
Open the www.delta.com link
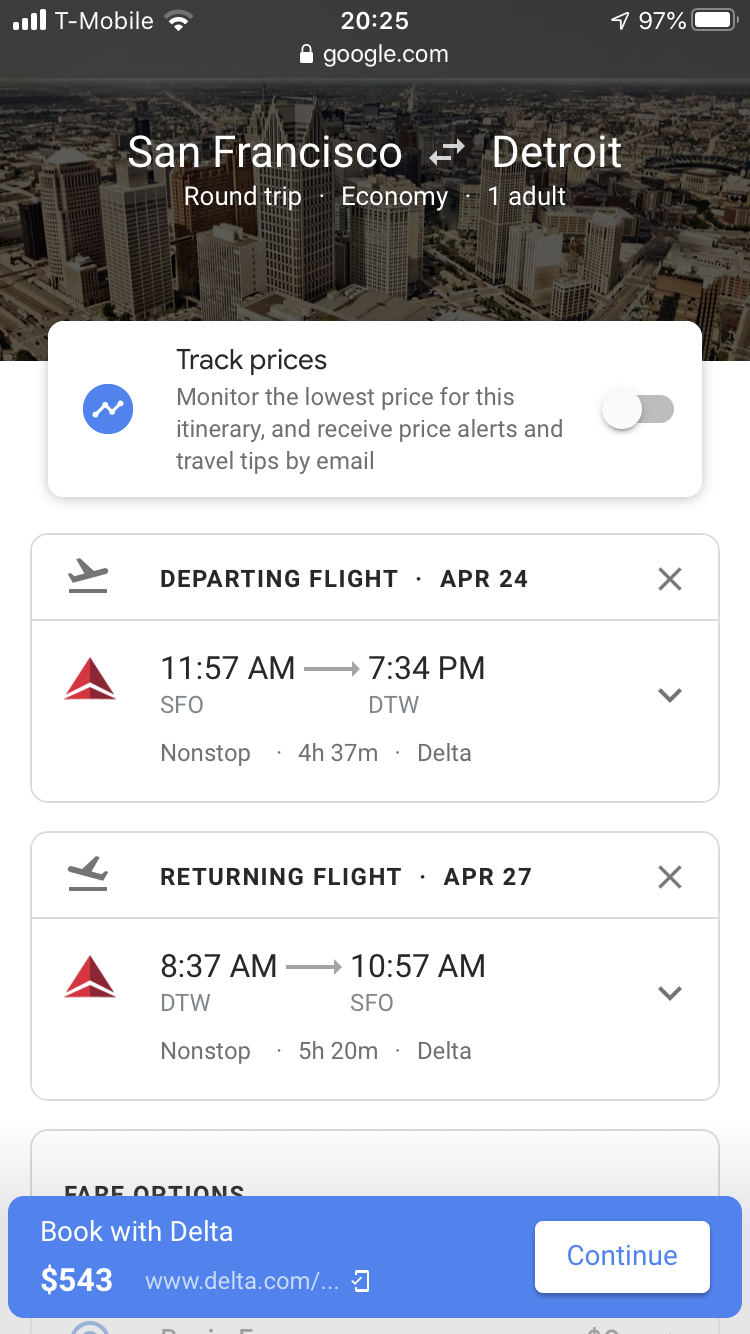243,1281
